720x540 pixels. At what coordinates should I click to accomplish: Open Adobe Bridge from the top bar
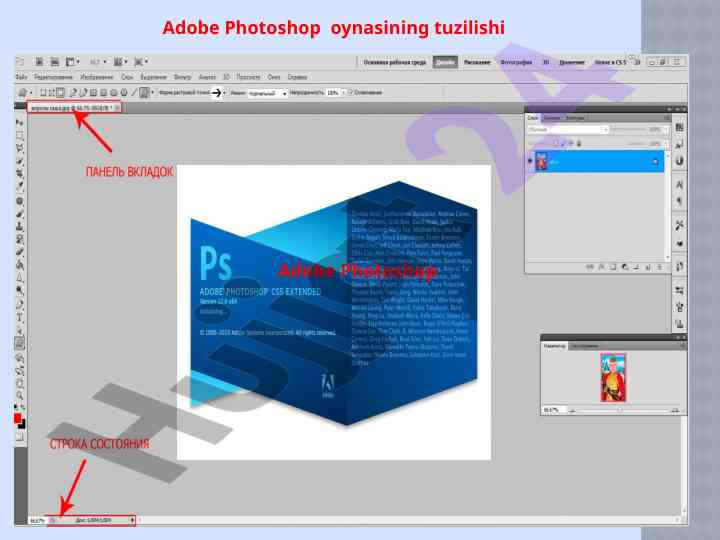(39, 61)
